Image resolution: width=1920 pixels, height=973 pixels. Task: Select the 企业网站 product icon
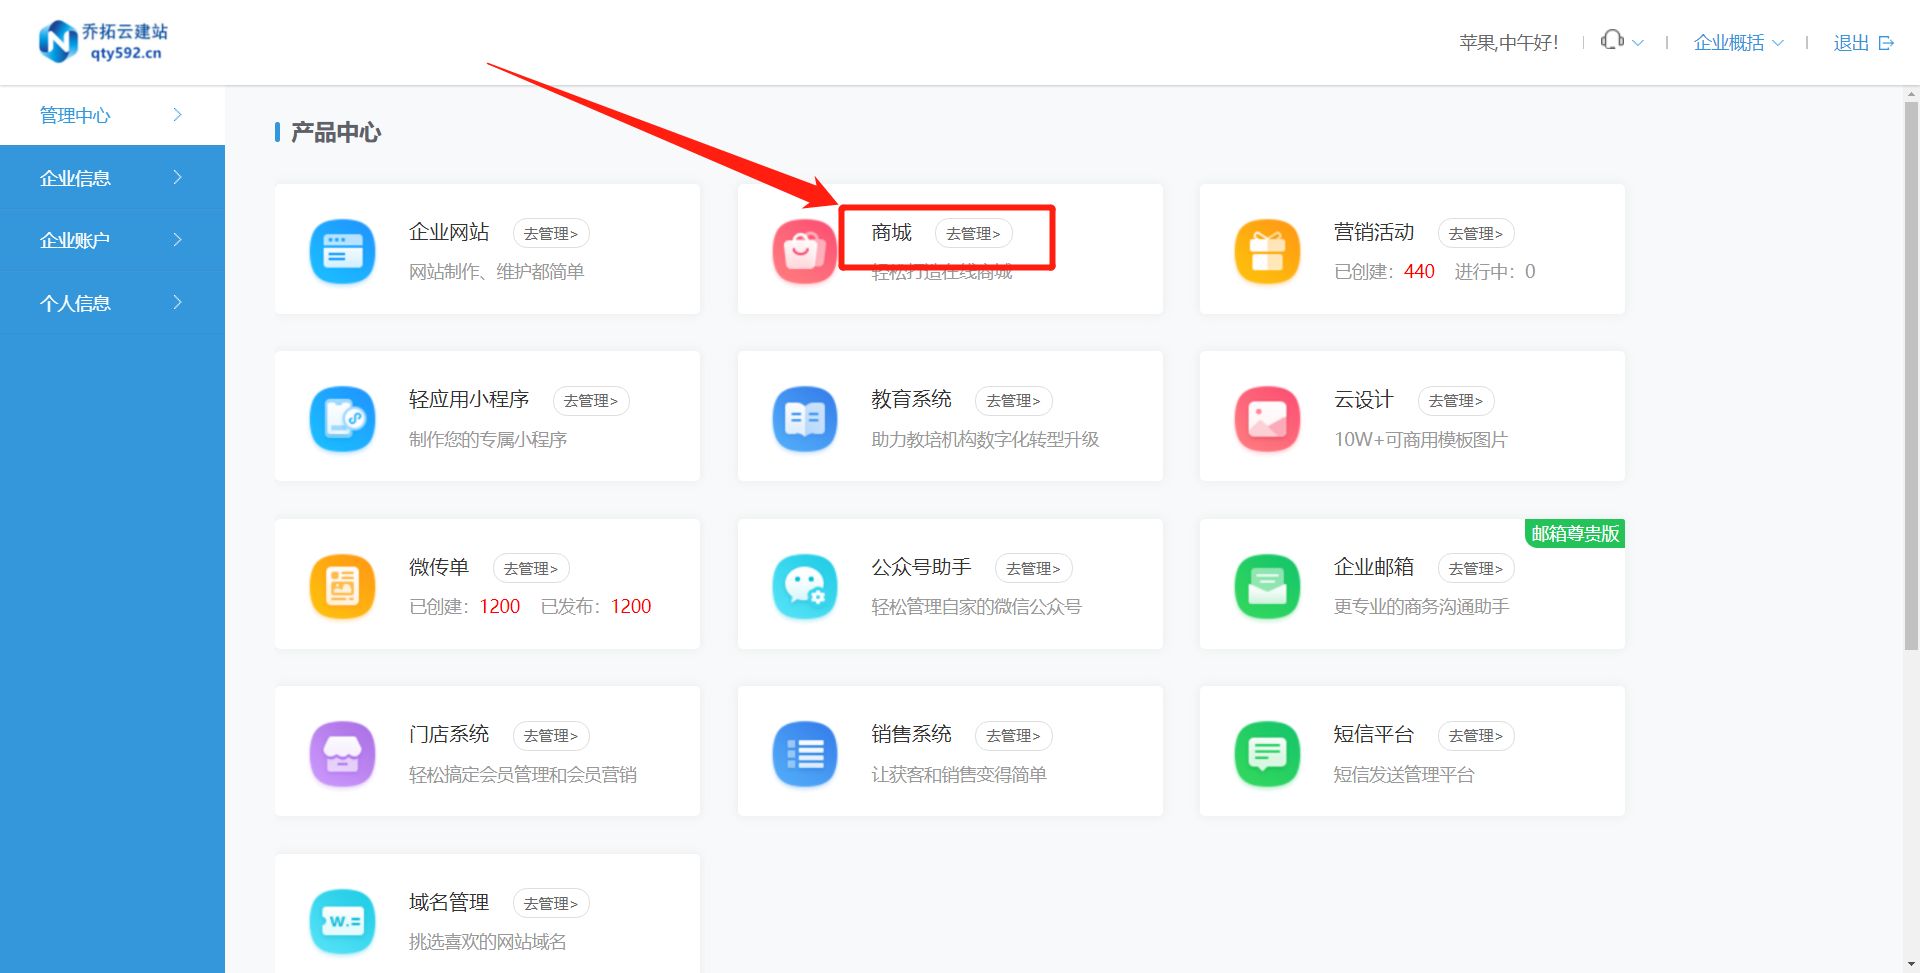point(342,251)
